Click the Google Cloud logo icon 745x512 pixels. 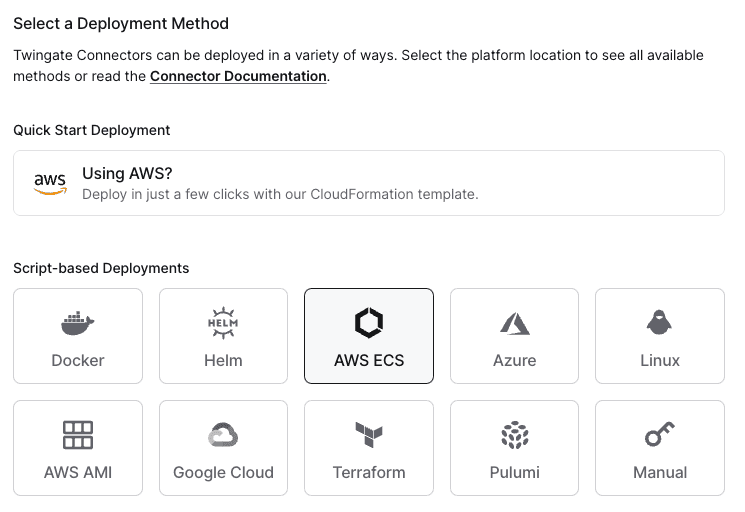click(223, 435)
